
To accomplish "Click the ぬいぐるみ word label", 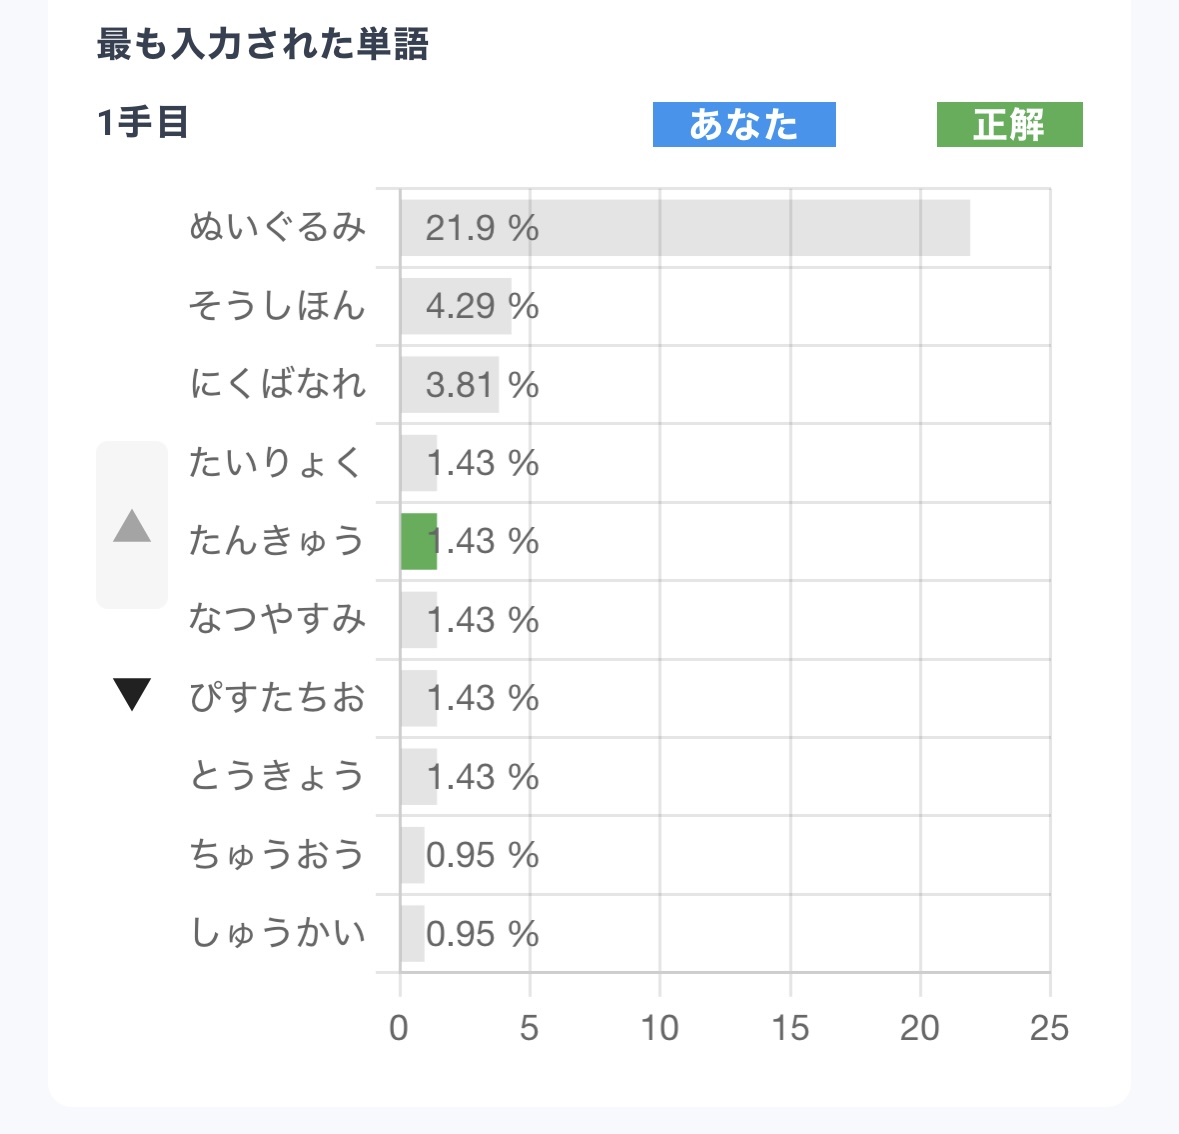I will pos(277,228).
